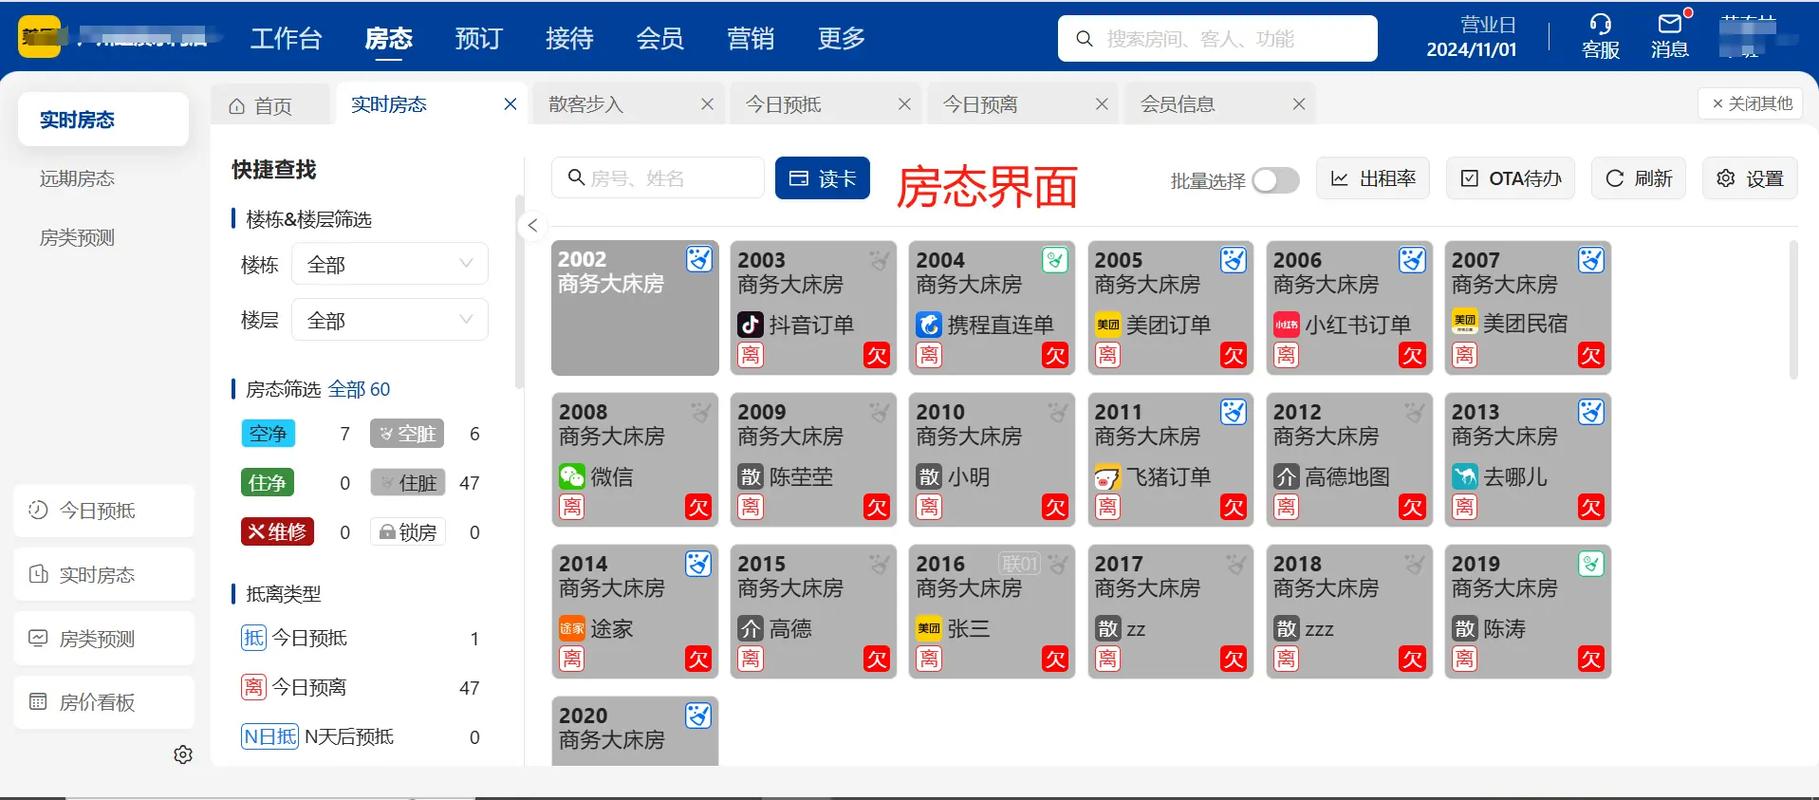Click the cleaning icon on room 2020
The height and width of the screenshot is (800, 1819).
[x=699, y=716]
